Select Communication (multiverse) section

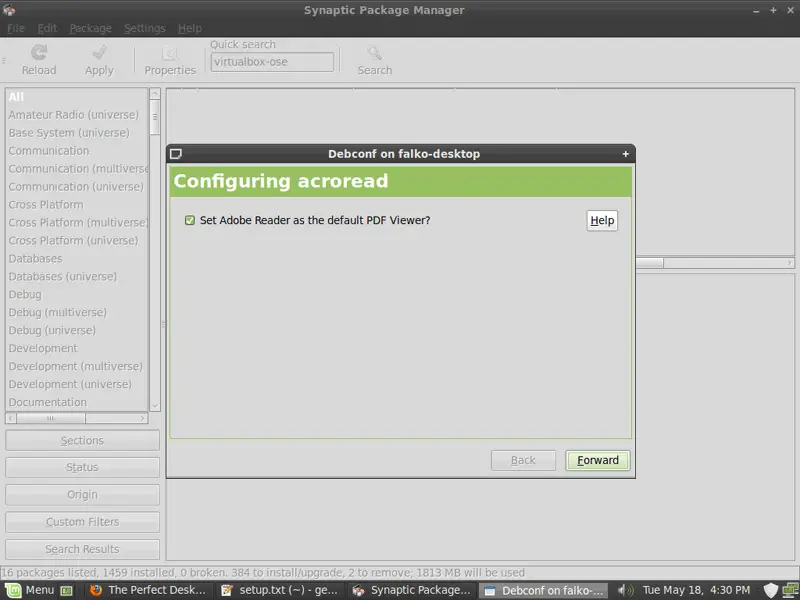point(78,168)
